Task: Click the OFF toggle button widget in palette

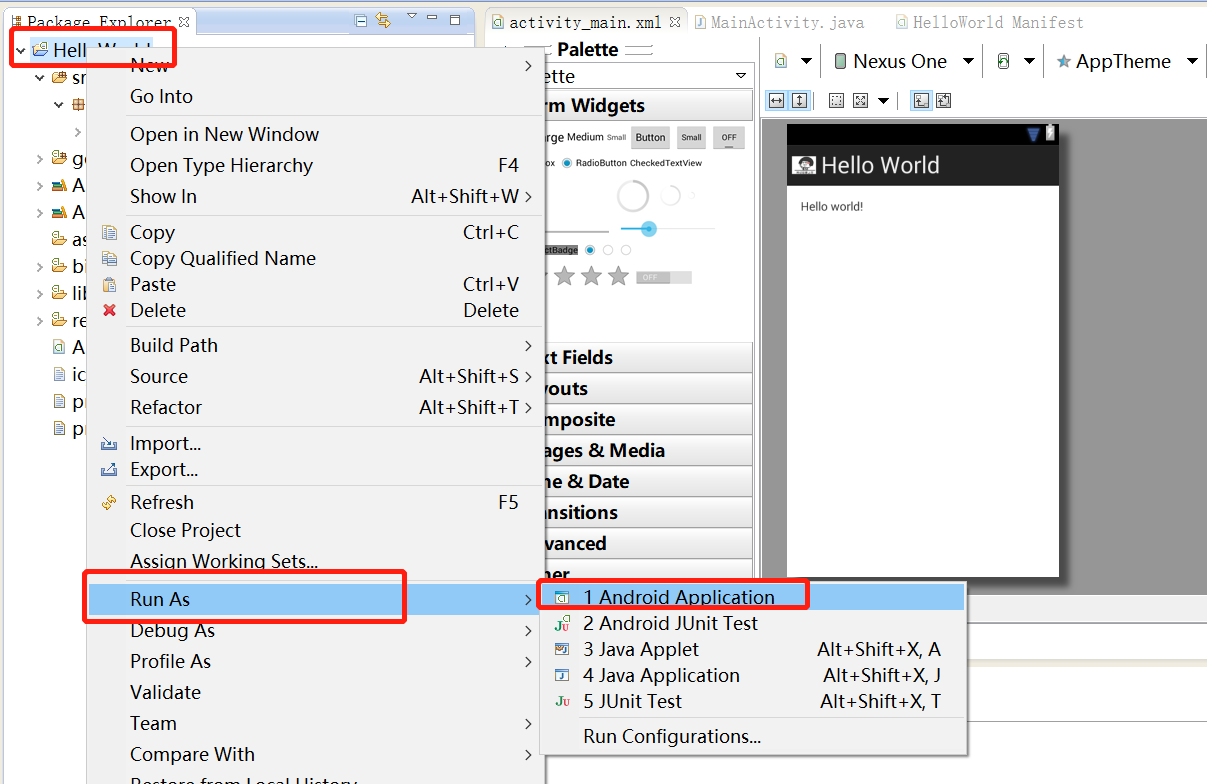Action: click(729, 138)
